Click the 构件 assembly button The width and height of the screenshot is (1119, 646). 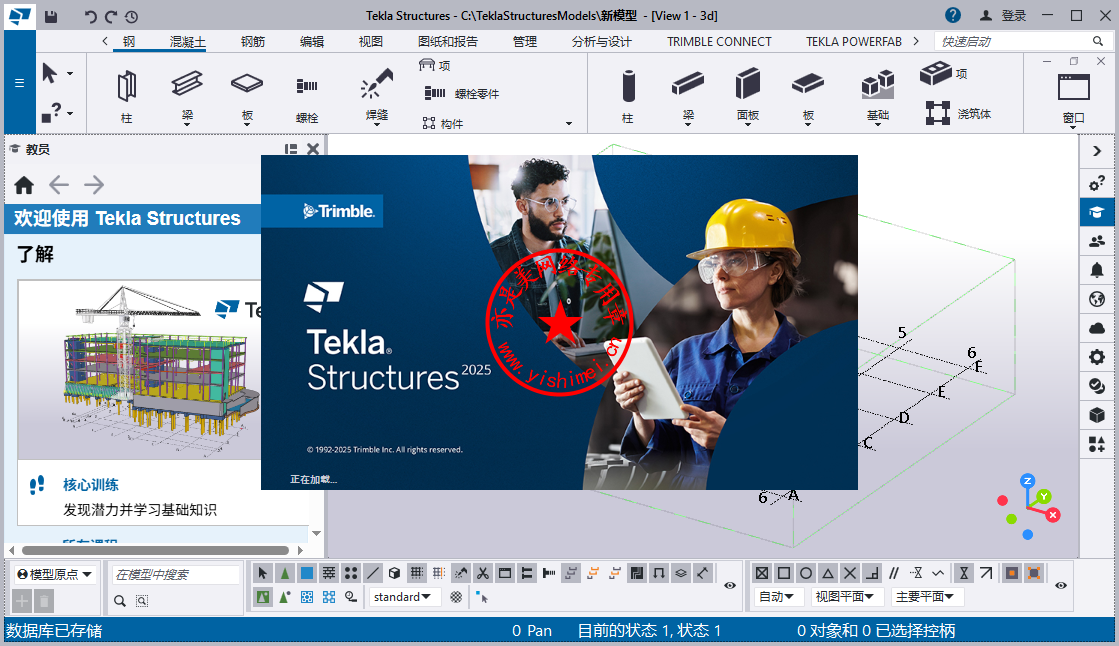pos(442,123)
